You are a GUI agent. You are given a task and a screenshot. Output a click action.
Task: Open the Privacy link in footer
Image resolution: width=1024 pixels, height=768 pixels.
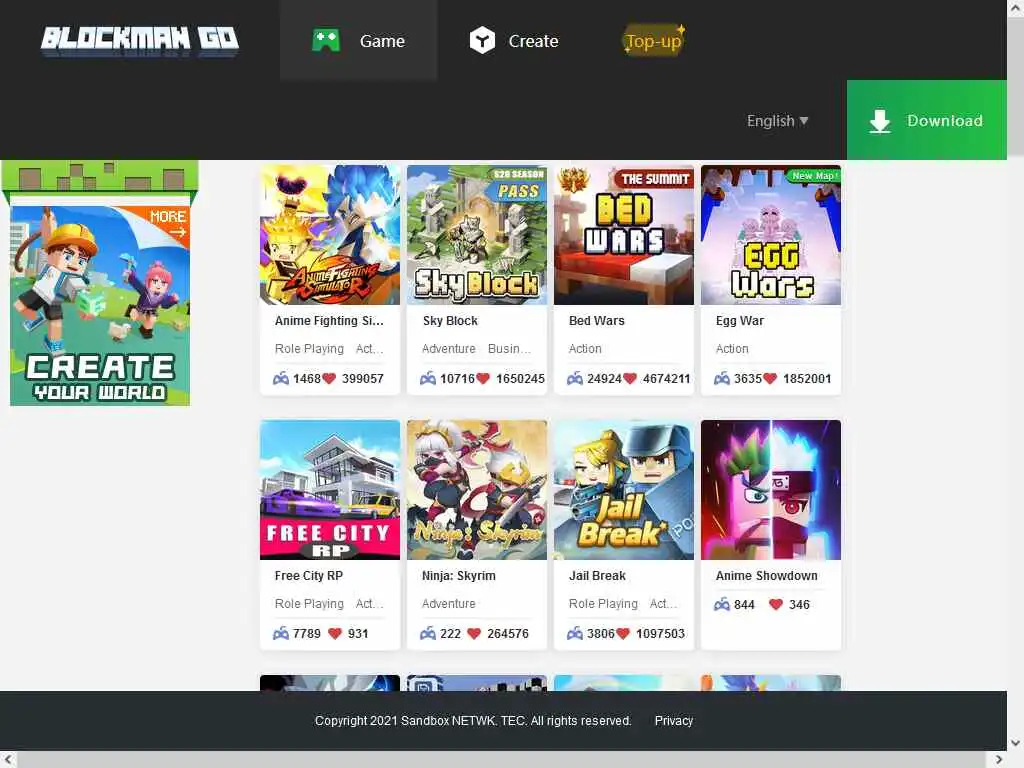673,720
